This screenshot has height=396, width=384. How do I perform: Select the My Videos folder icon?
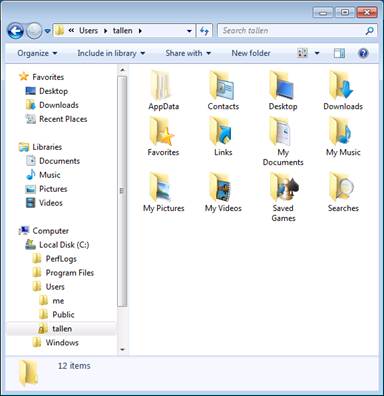pos(221,187)
